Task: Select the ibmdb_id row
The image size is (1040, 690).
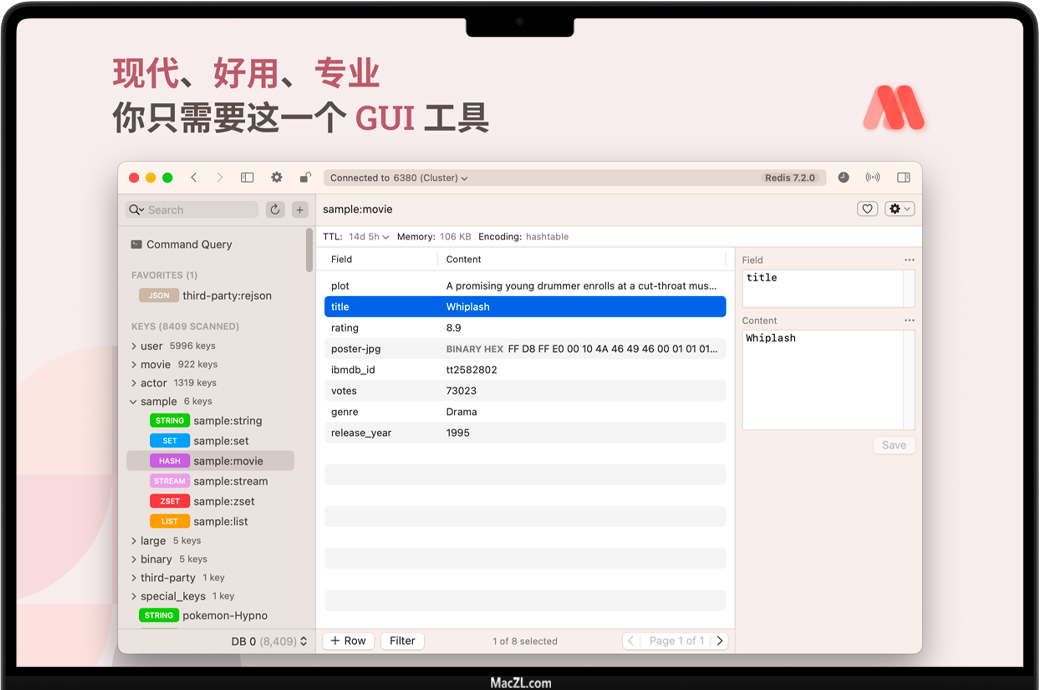Action: click(525, 370)
